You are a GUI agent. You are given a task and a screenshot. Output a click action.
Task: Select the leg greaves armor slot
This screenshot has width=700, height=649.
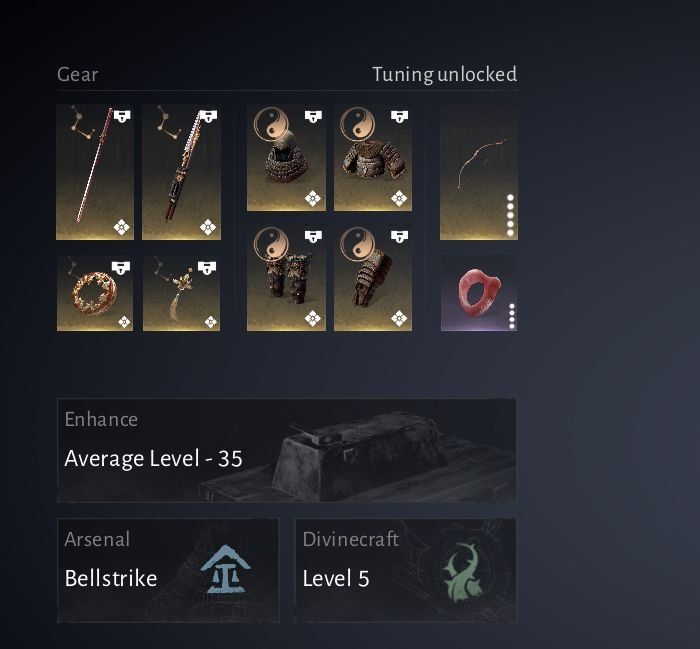pos(286,278)
